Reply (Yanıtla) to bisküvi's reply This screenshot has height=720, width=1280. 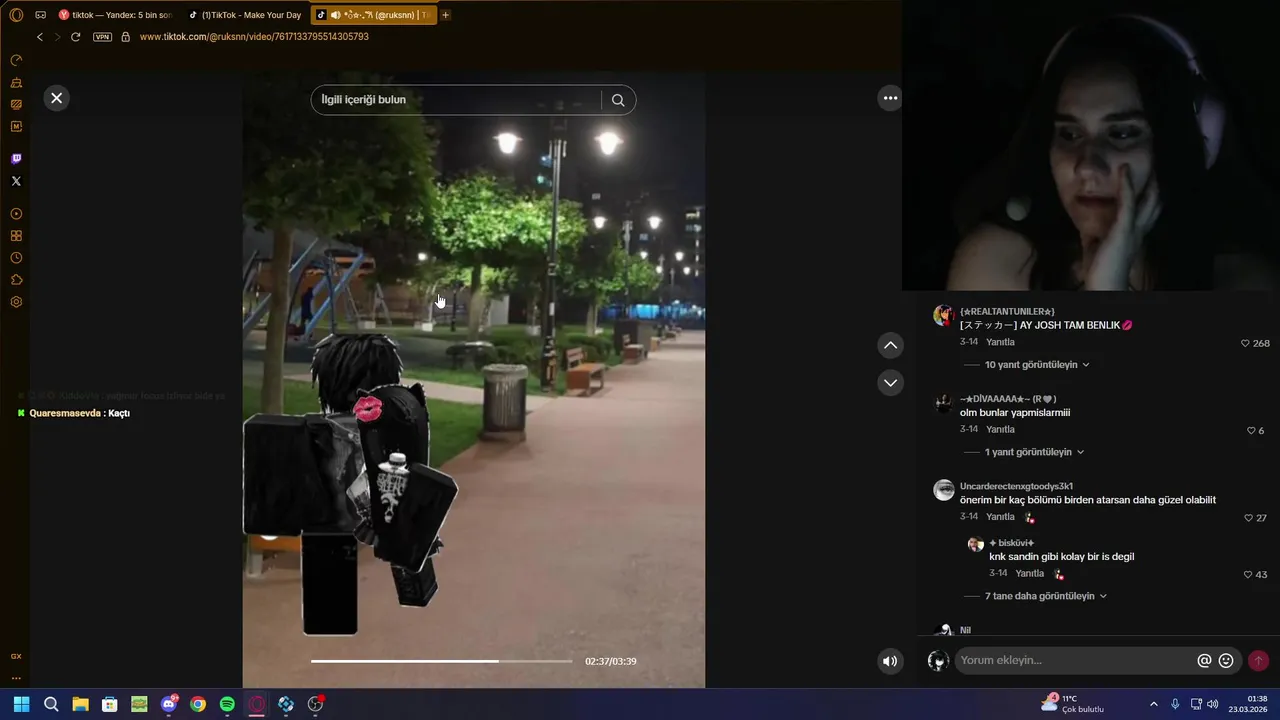[1029, 573]
